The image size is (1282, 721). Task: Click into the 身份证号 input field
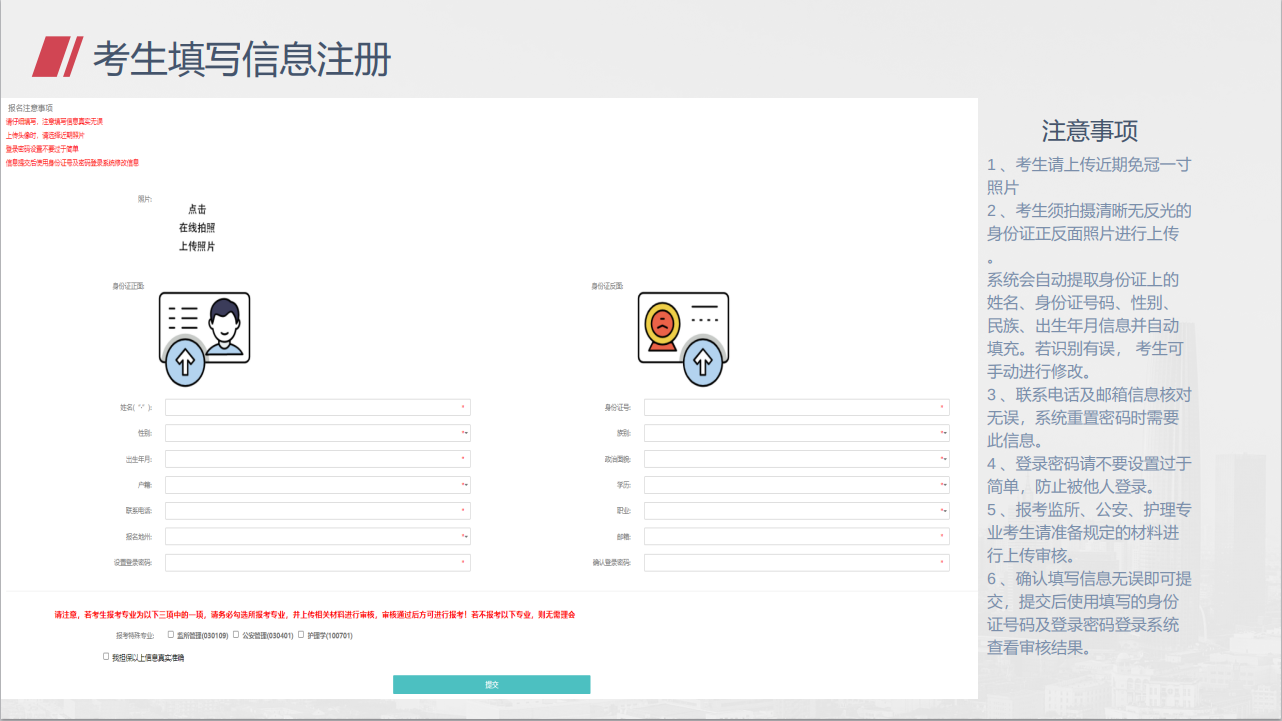coord(796,407)
